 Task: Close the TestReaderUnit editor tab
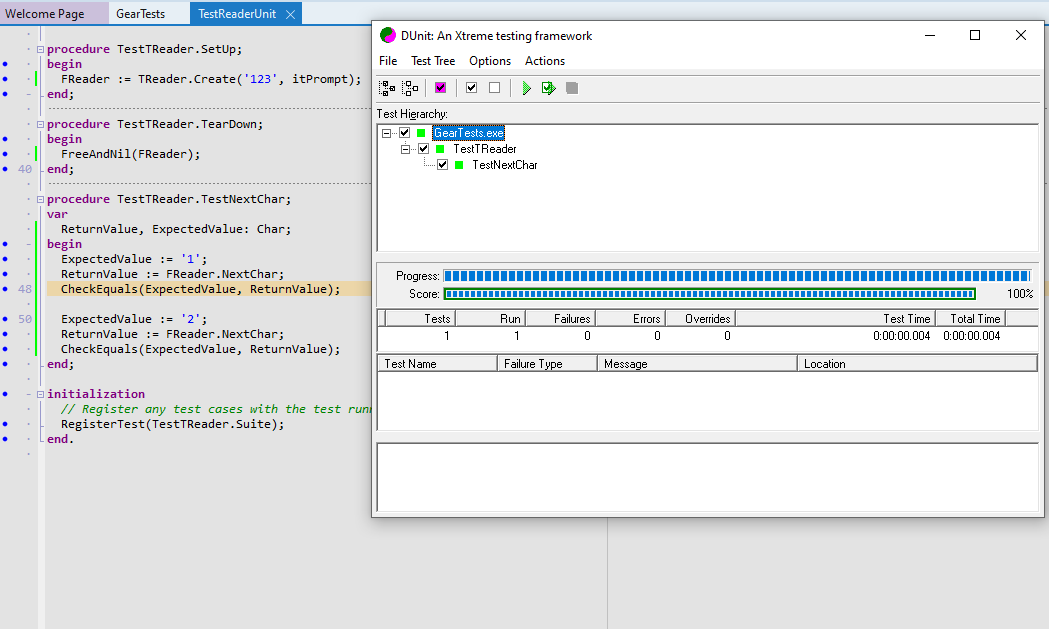(290, 14)
